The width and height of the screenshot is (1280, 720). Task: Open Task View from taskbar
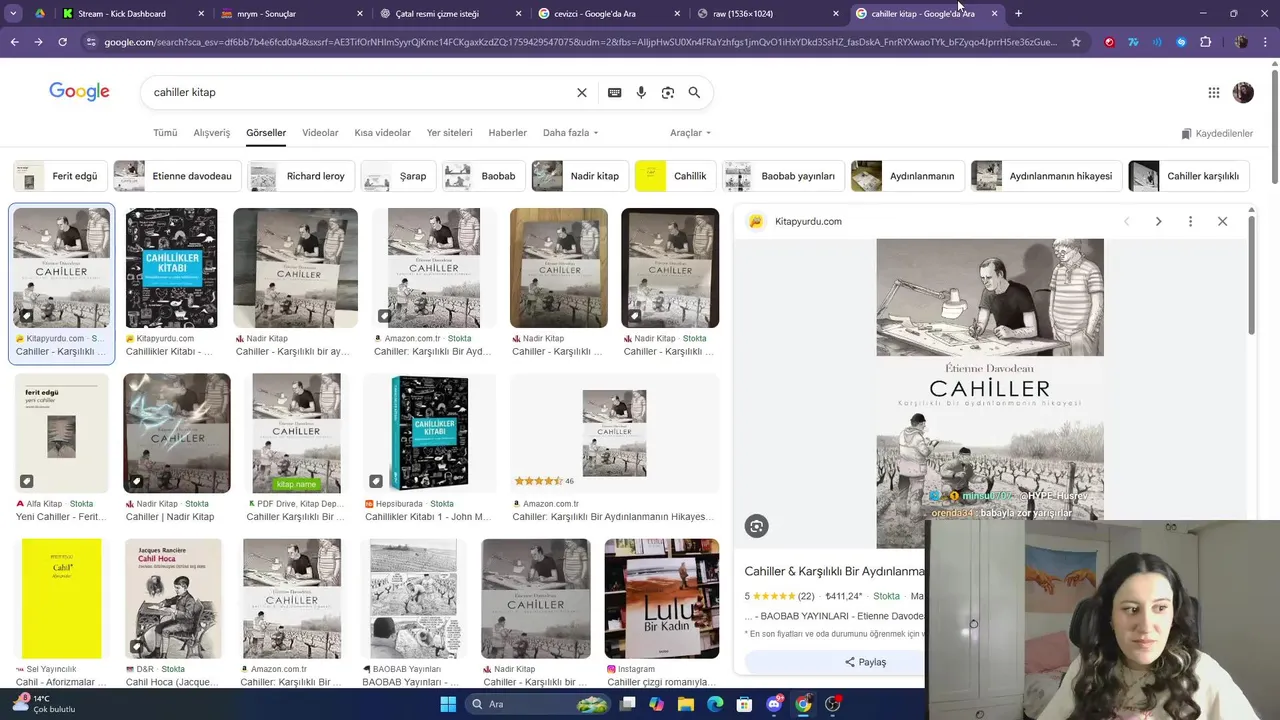tap(627, 704)
